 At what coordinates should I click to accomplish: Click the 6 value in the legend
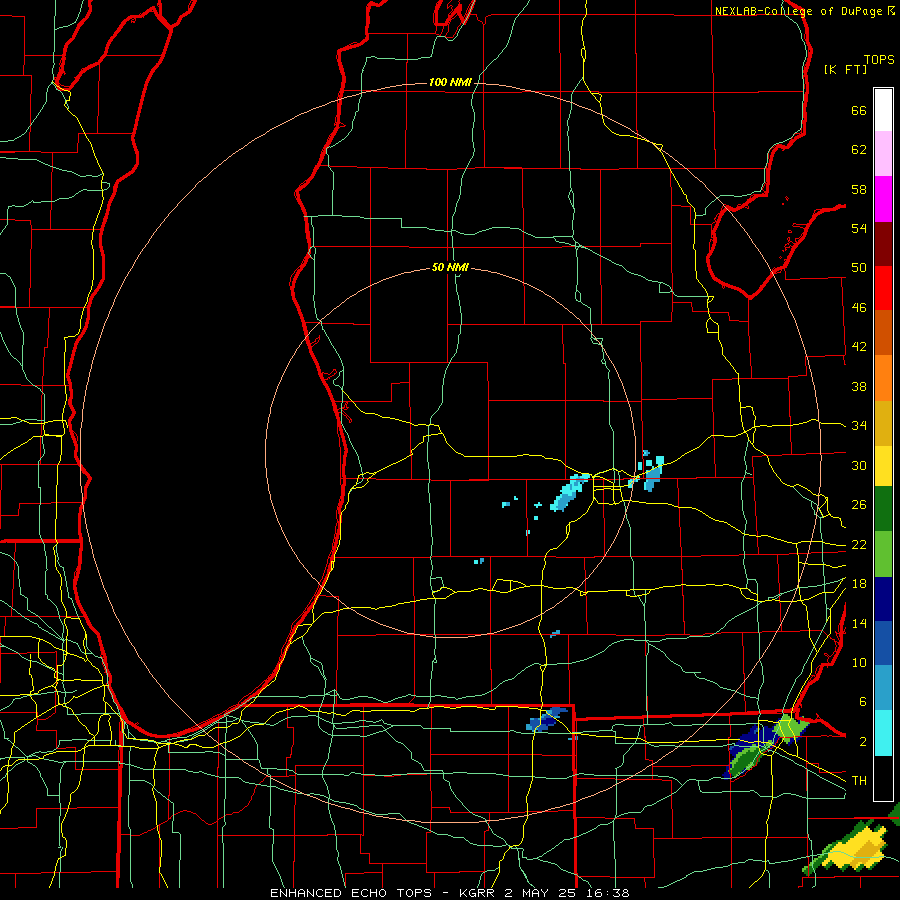(x=863, y=702)
